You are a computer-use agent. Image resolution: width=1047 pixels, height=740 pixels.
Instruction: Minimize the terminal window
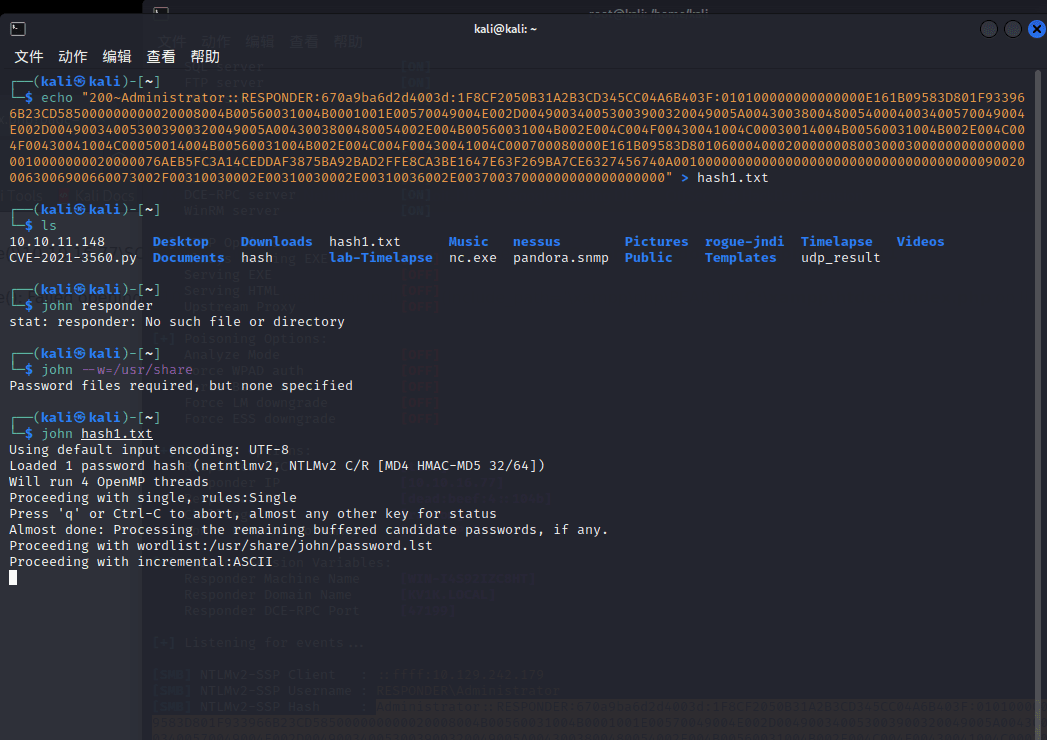point(989,29)
